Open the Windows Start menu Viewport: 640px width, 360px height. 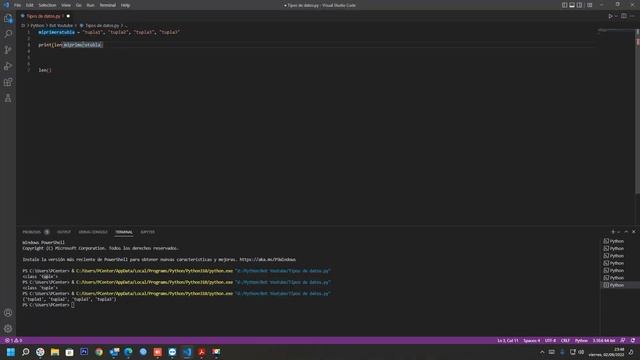pos(11,352)
